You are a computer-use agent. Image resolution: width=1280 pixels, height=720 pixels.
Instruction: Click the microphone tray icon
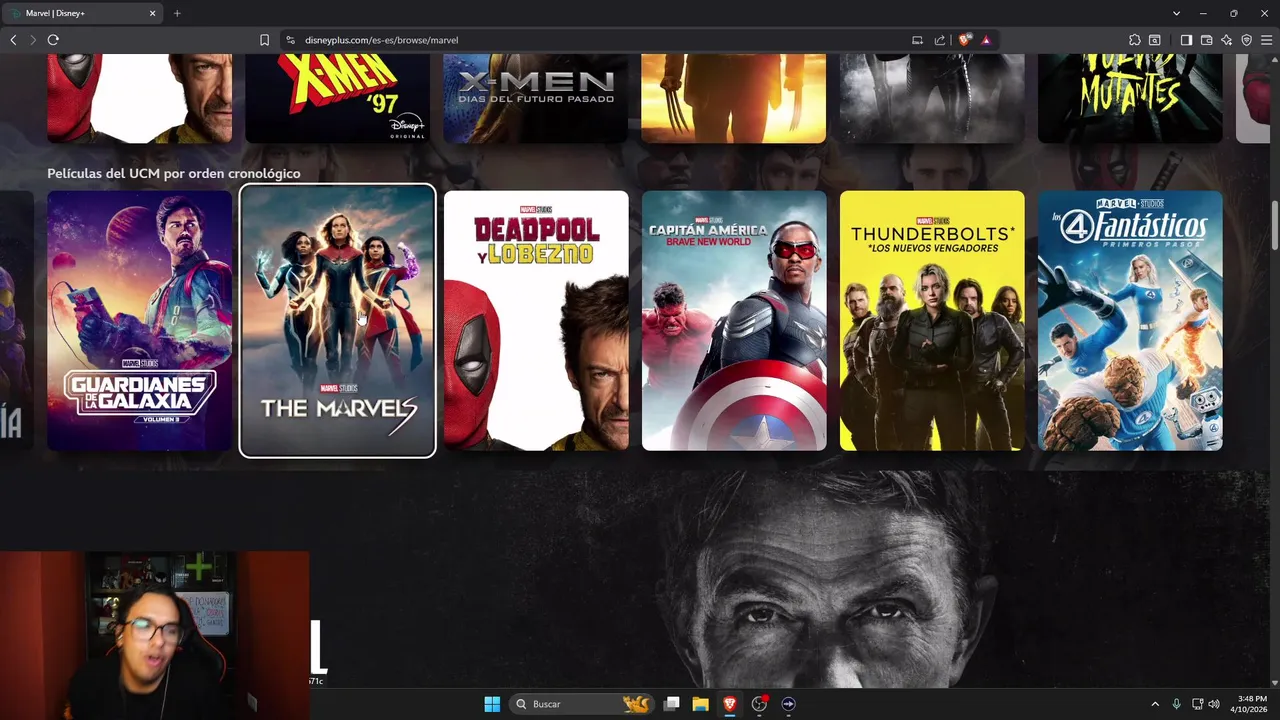tap(1177, 704)
